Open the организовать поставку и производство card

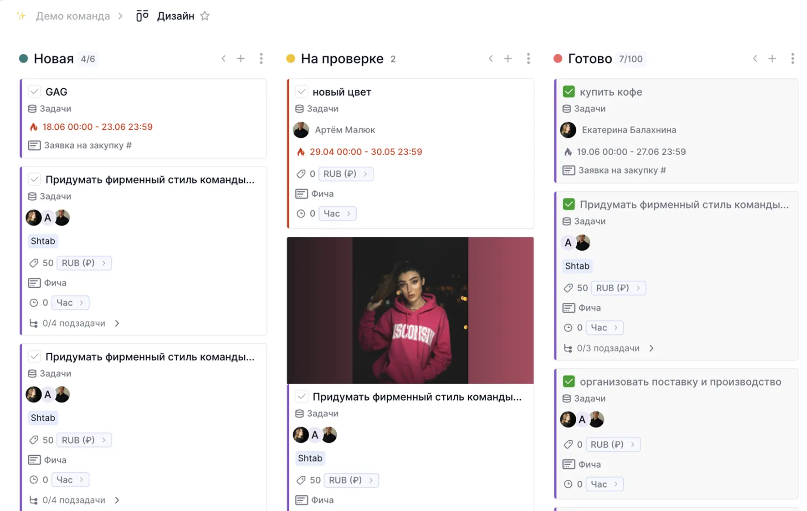click(680, 382)
